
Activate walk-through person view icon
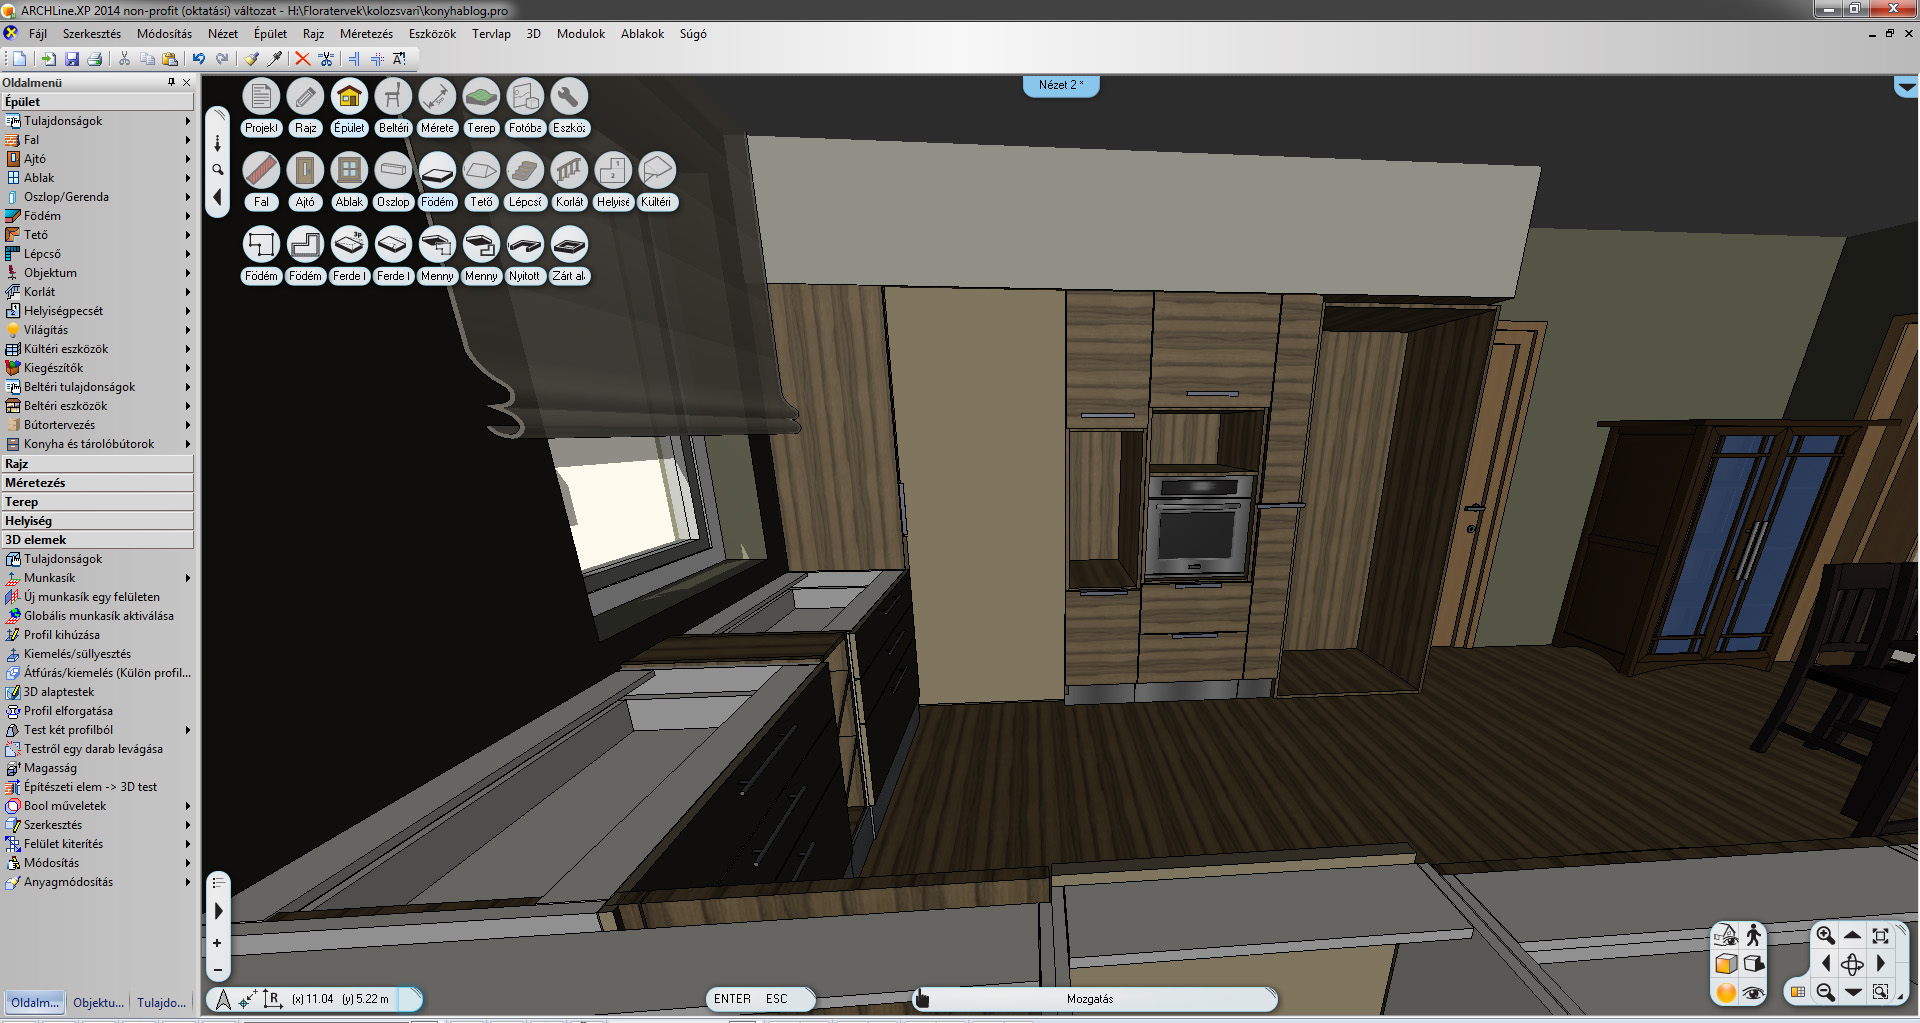(1753, 935)
